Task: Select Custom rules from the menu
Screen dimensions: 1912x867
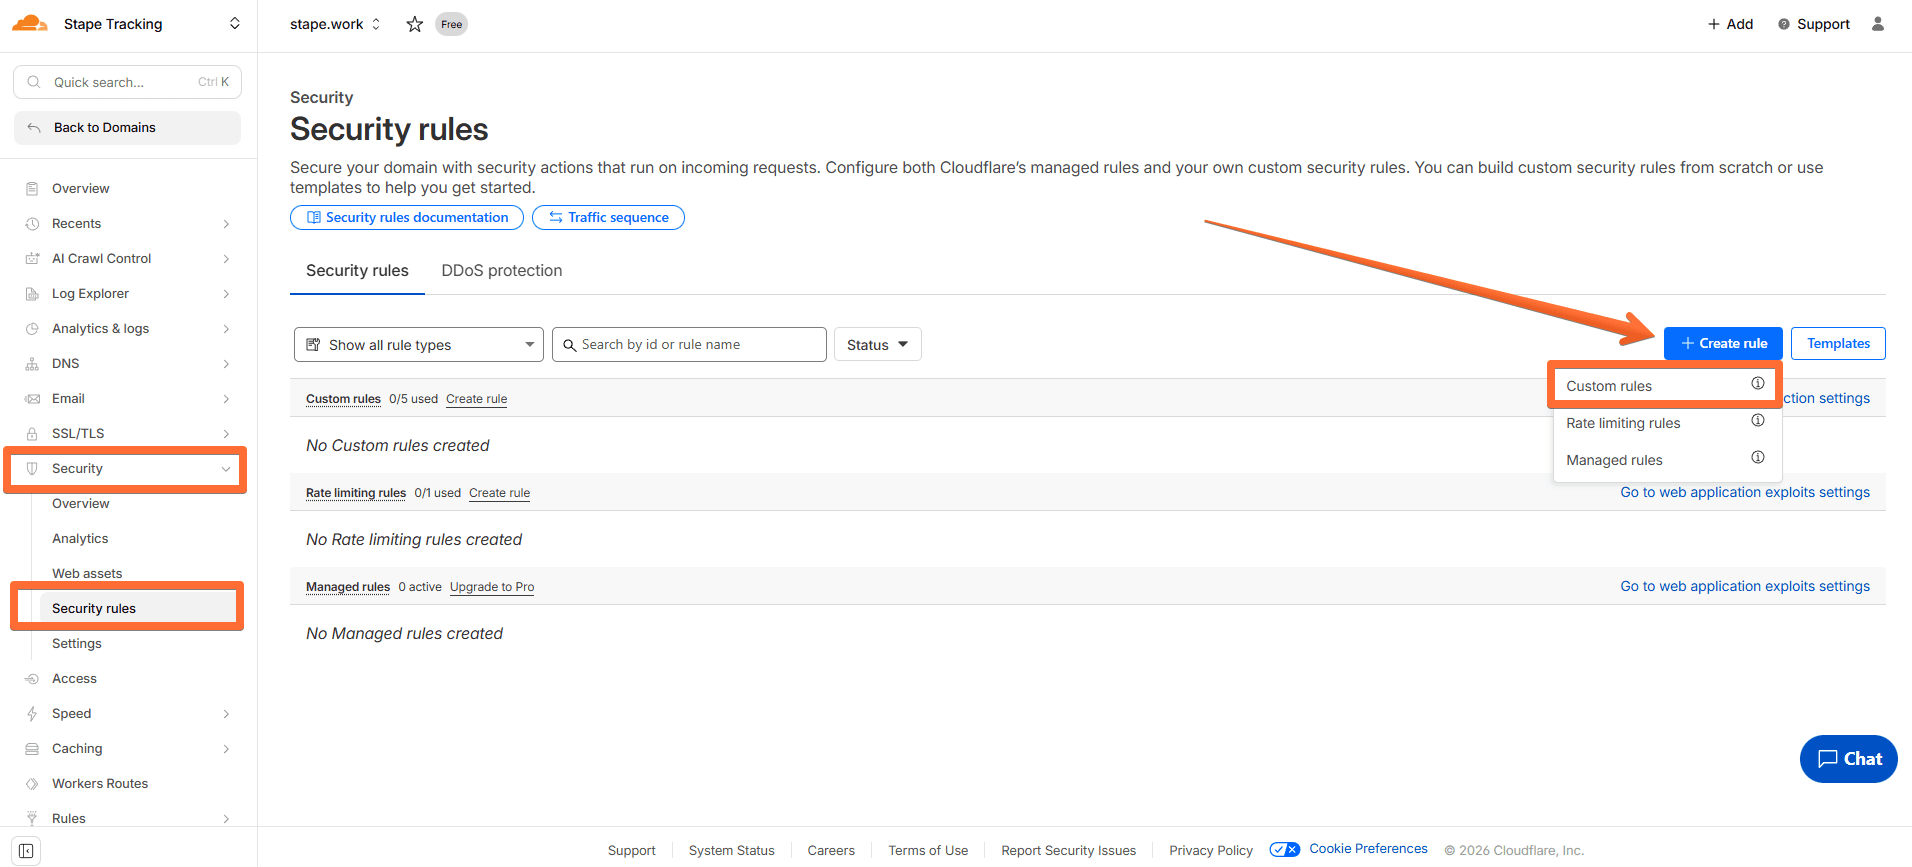Action: (1609, 386)
